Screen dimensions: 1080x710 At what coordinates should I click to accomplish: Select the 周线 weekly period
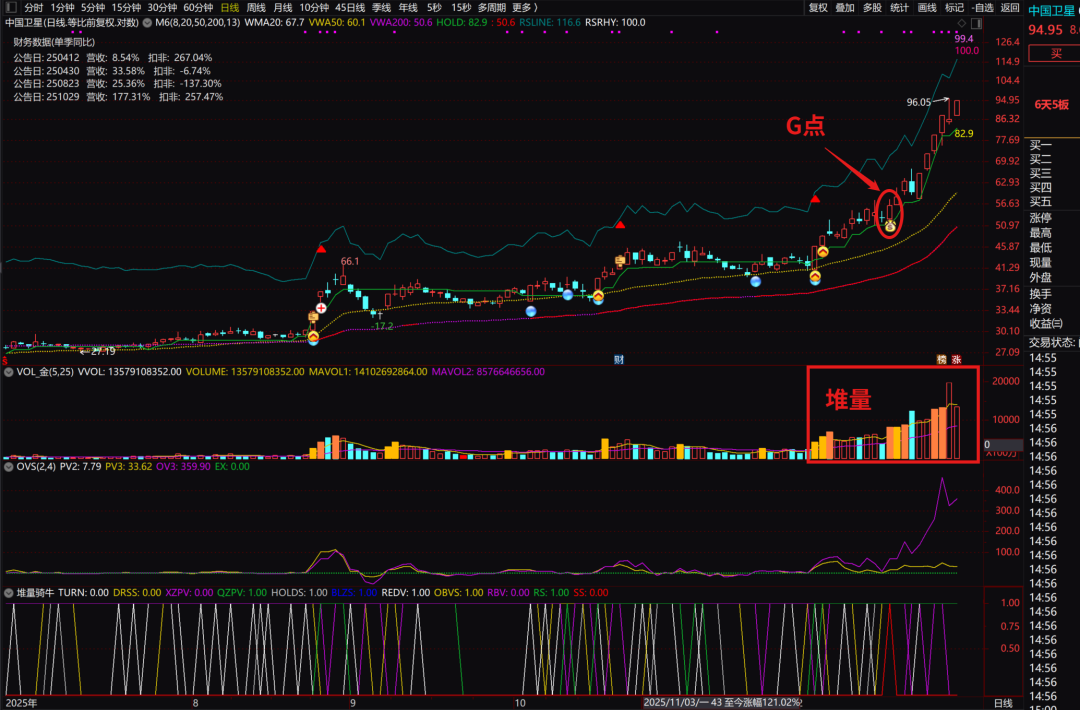pyautogui.click(x=256, y=8)
